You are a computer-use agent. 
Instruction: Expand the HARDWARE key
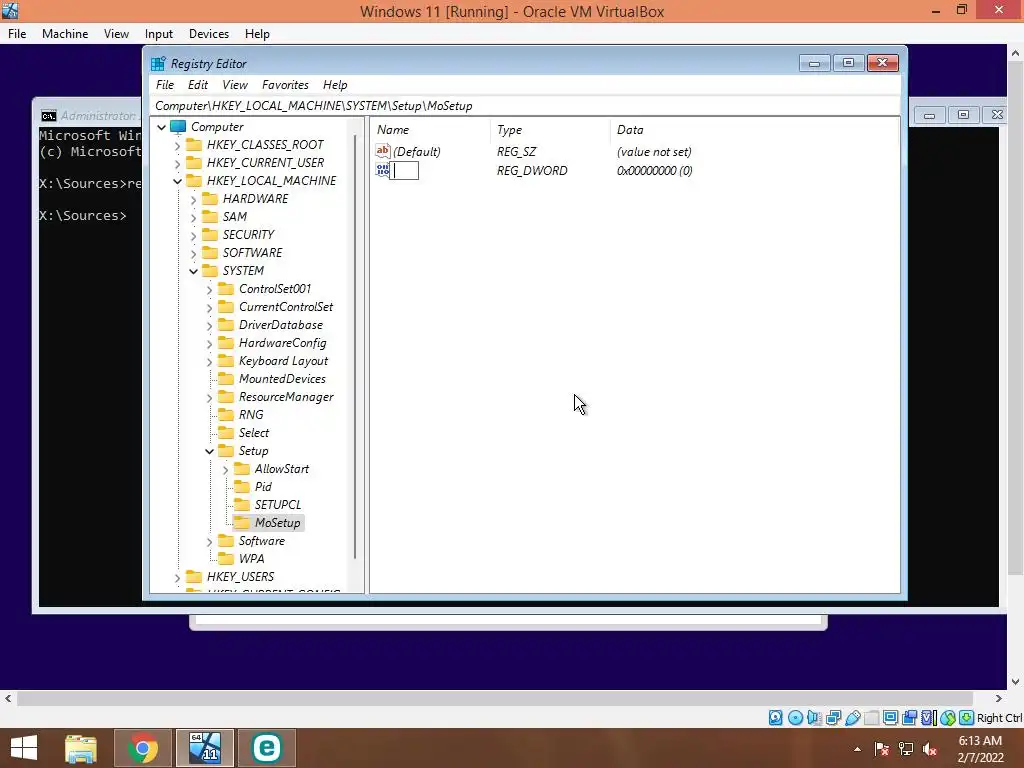[193, 199]
